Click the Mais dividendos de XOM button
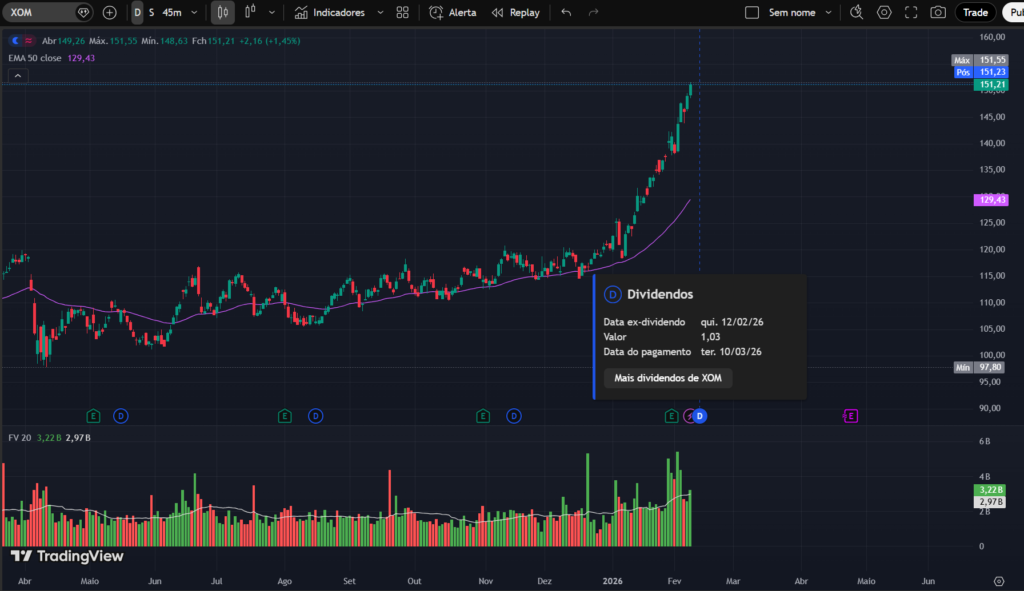 tap(667, 378)
